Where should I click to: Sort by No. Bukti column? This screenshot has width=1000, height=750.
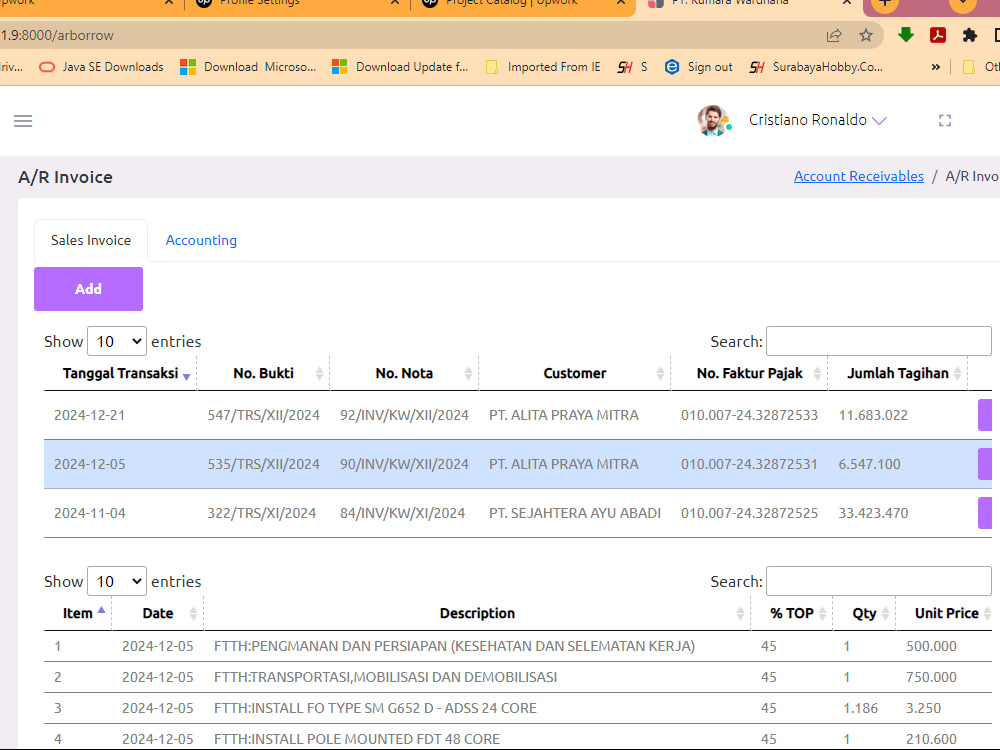[x=263, y=374]
